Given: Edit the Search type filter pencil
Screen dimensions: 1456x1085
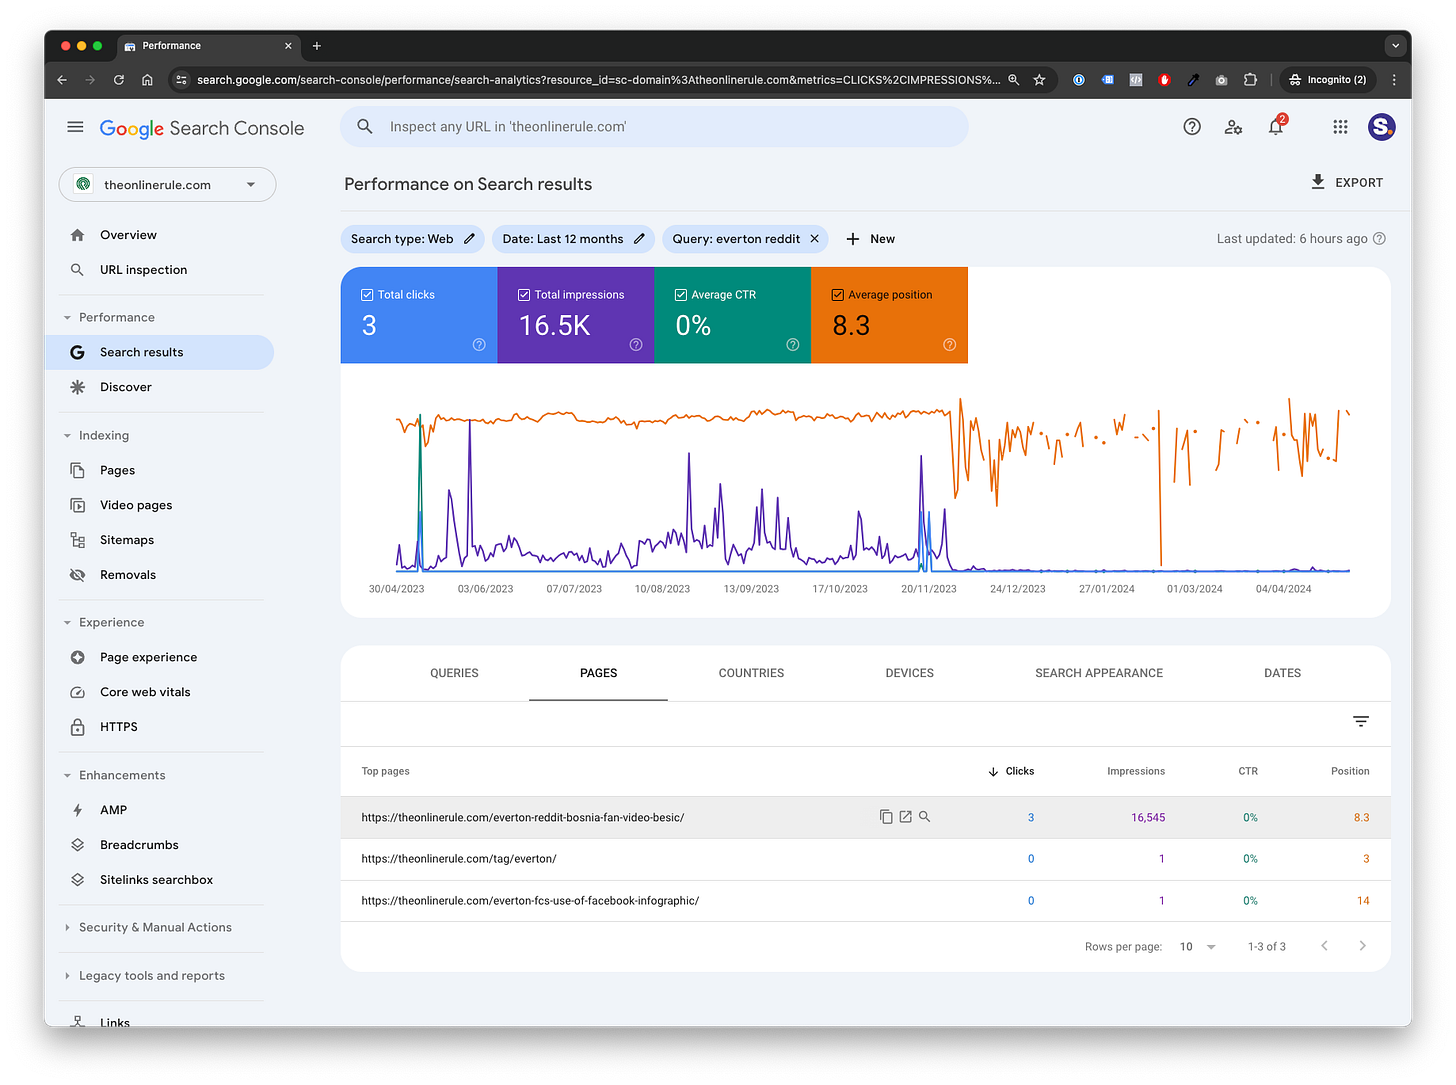Looking at the screenshot, I should [x=469, y=239].
